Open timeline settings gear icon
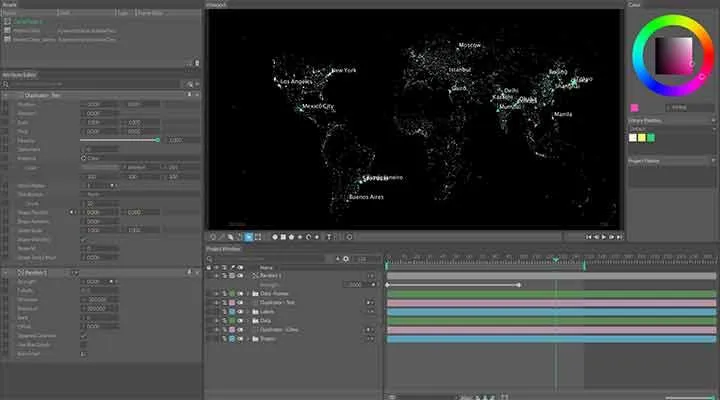Image resolution: width=720 pixels, height=400 pixels. point(346,259)
